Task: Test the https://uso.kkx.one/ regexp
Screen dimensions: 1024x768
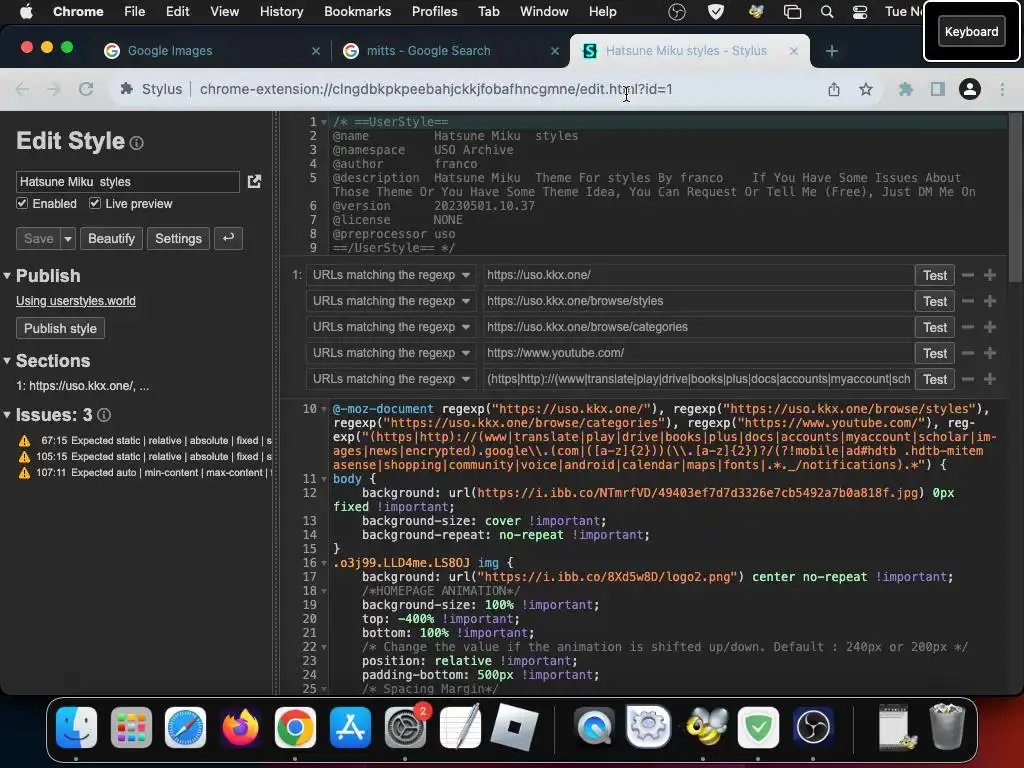Action: pyautogui.click(x=935, y=275)
